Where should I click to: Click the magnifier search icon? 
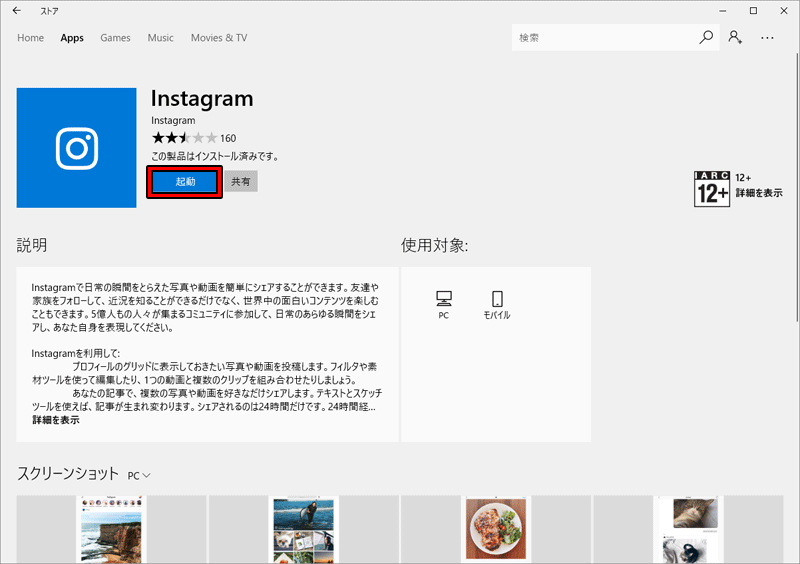(x=706, y=37)
